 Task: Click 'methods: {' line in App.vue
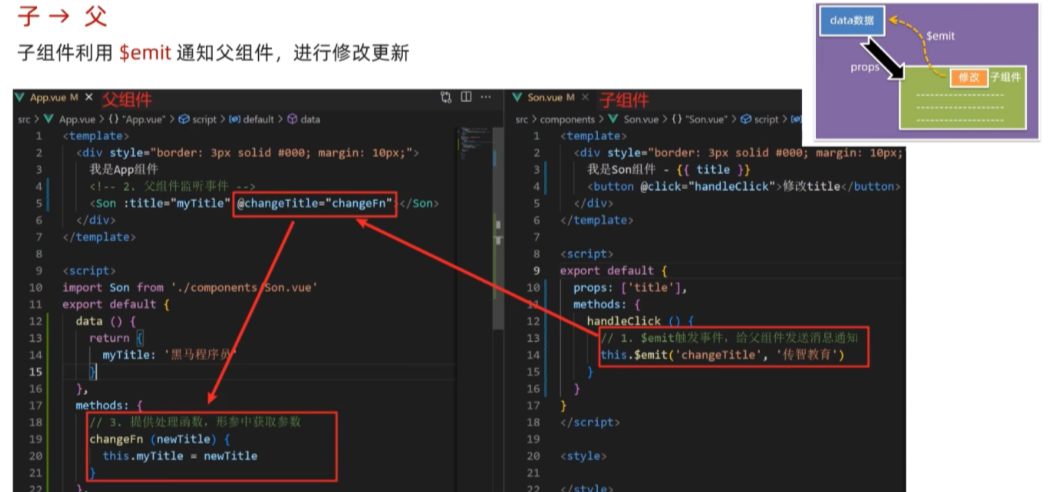109,405
